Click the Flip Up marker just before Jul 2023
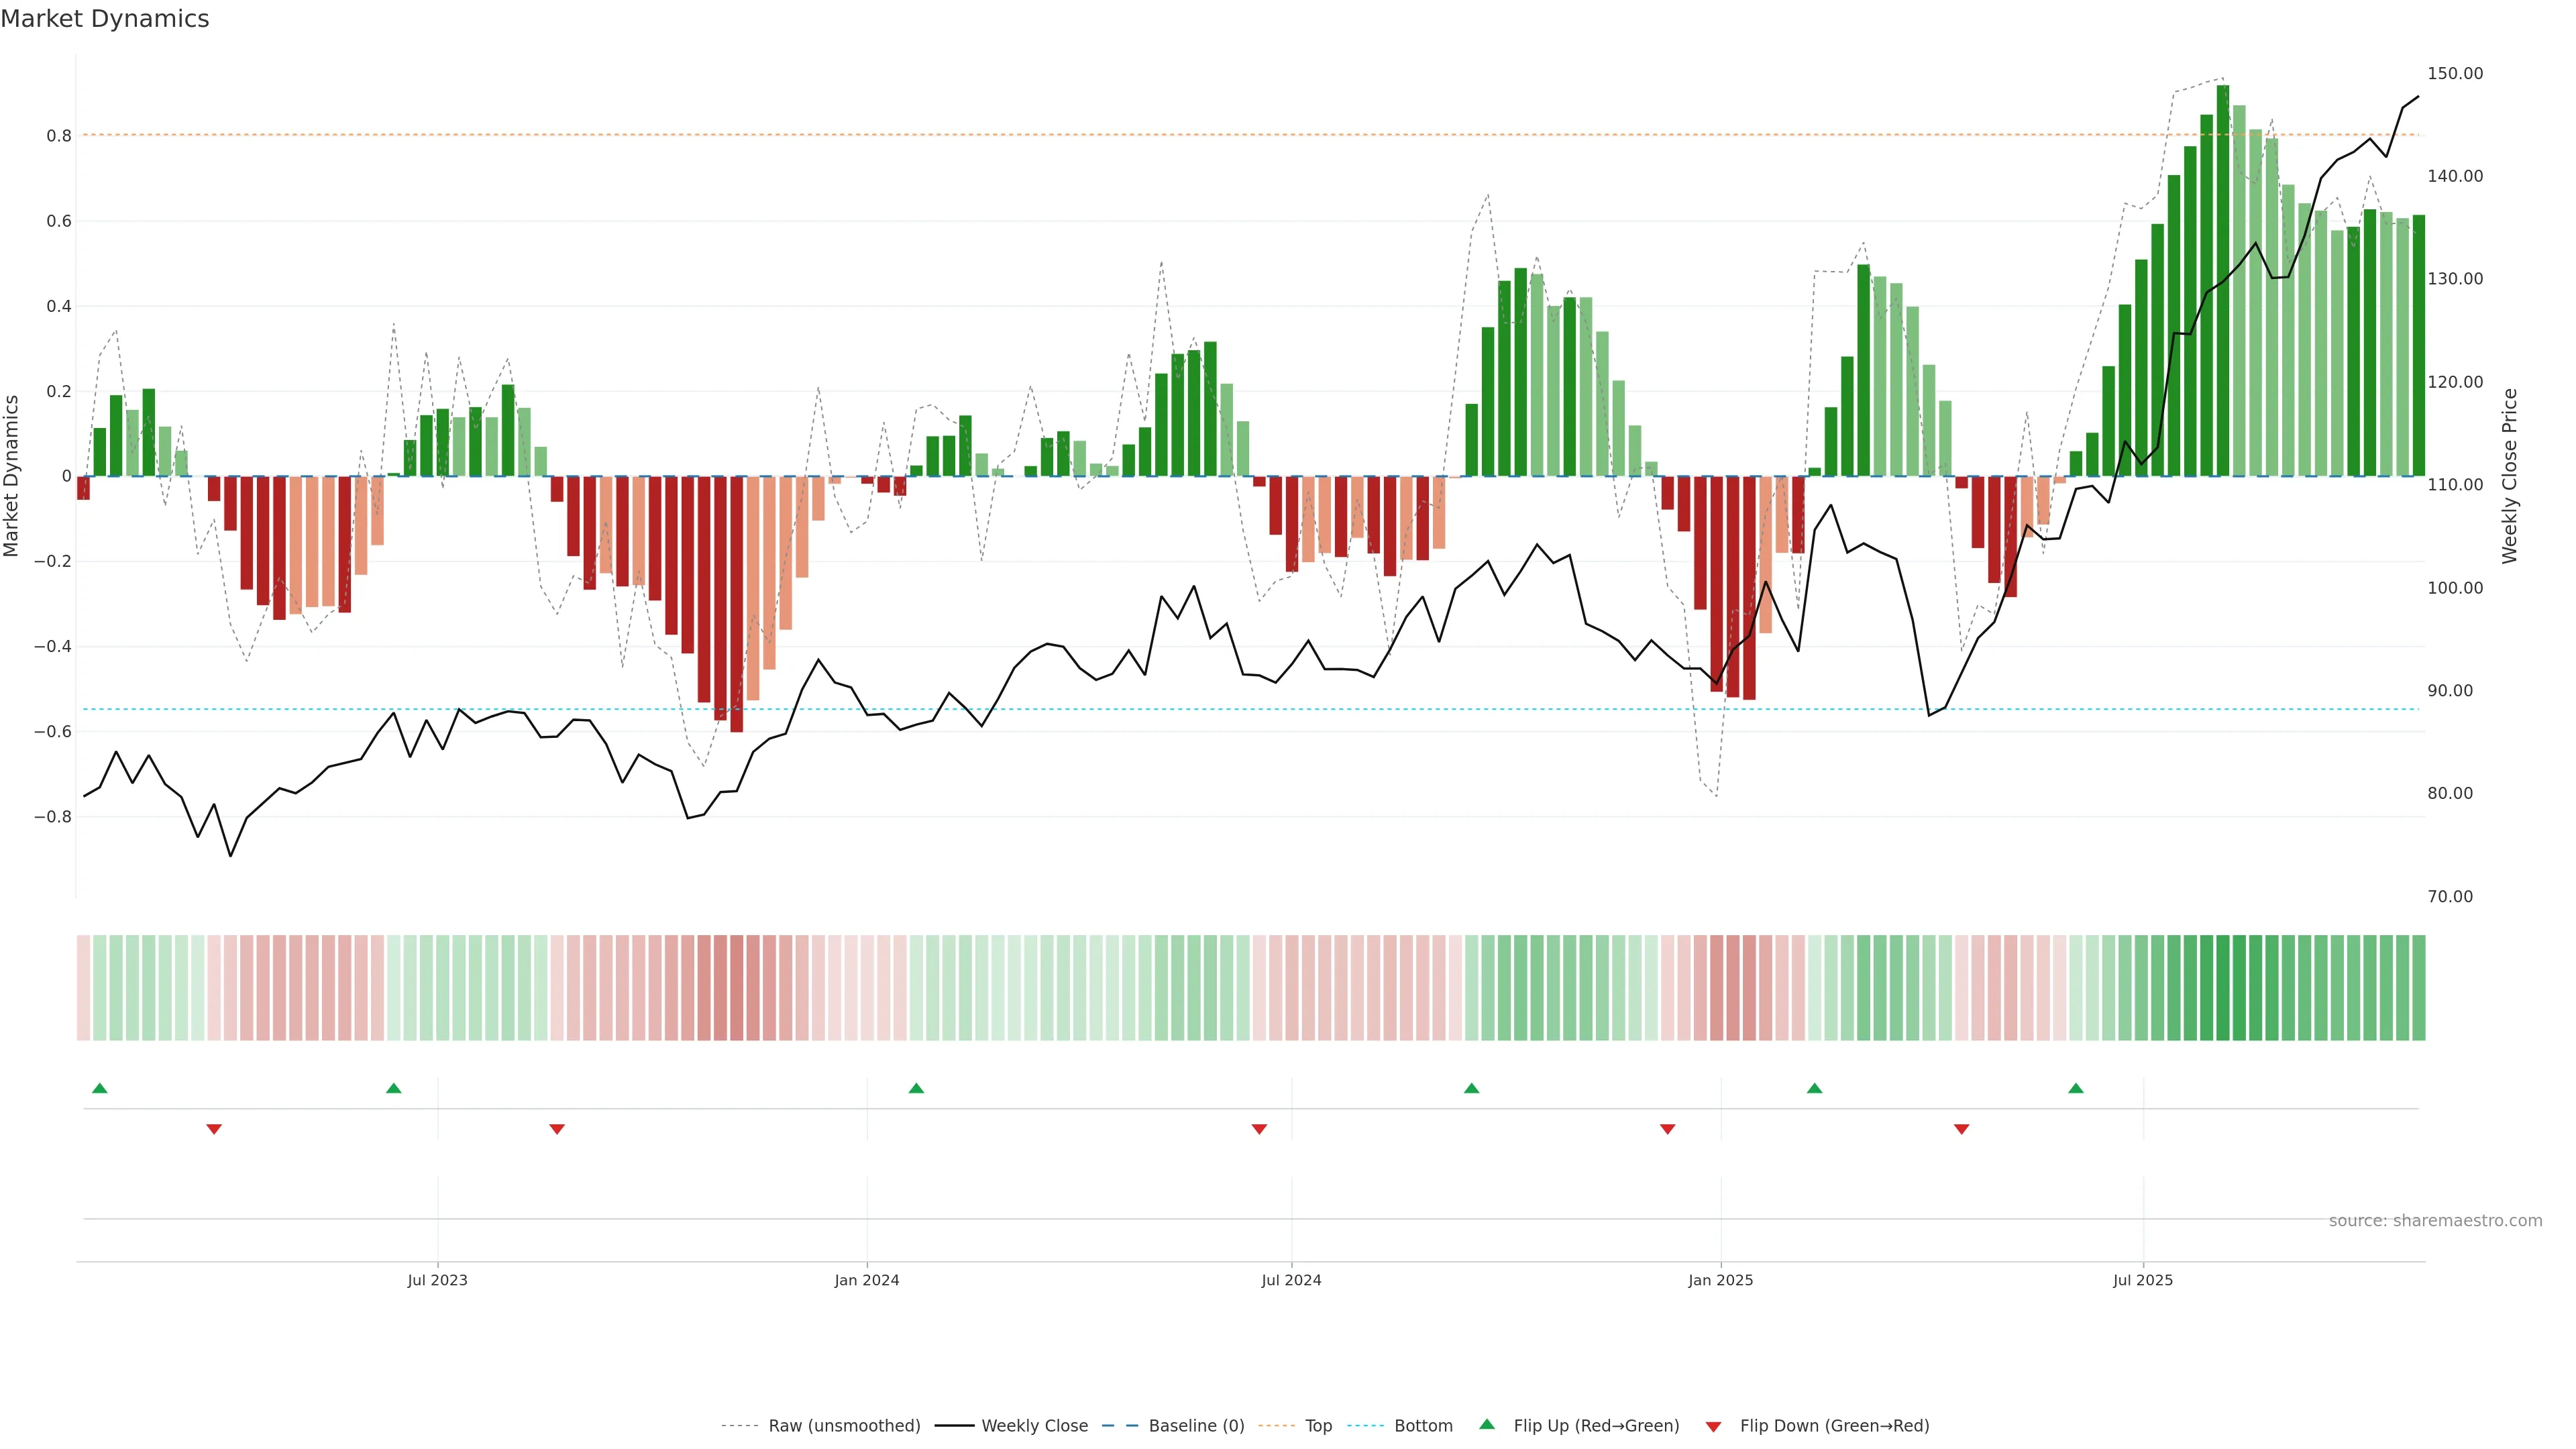This screenshot has width=2576, height=1449. [394, 1088]
